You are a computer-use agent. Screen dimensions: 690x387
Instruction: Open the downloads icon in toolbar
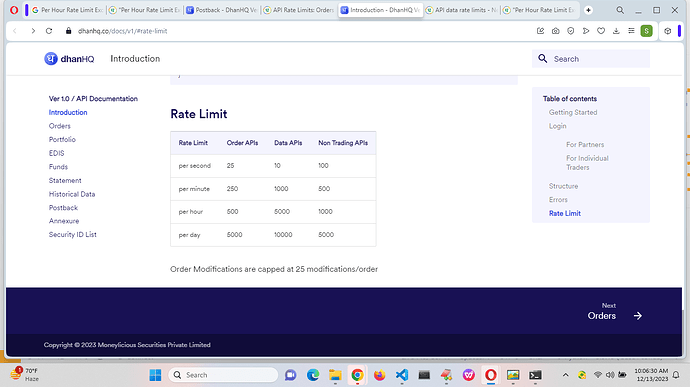616,31
